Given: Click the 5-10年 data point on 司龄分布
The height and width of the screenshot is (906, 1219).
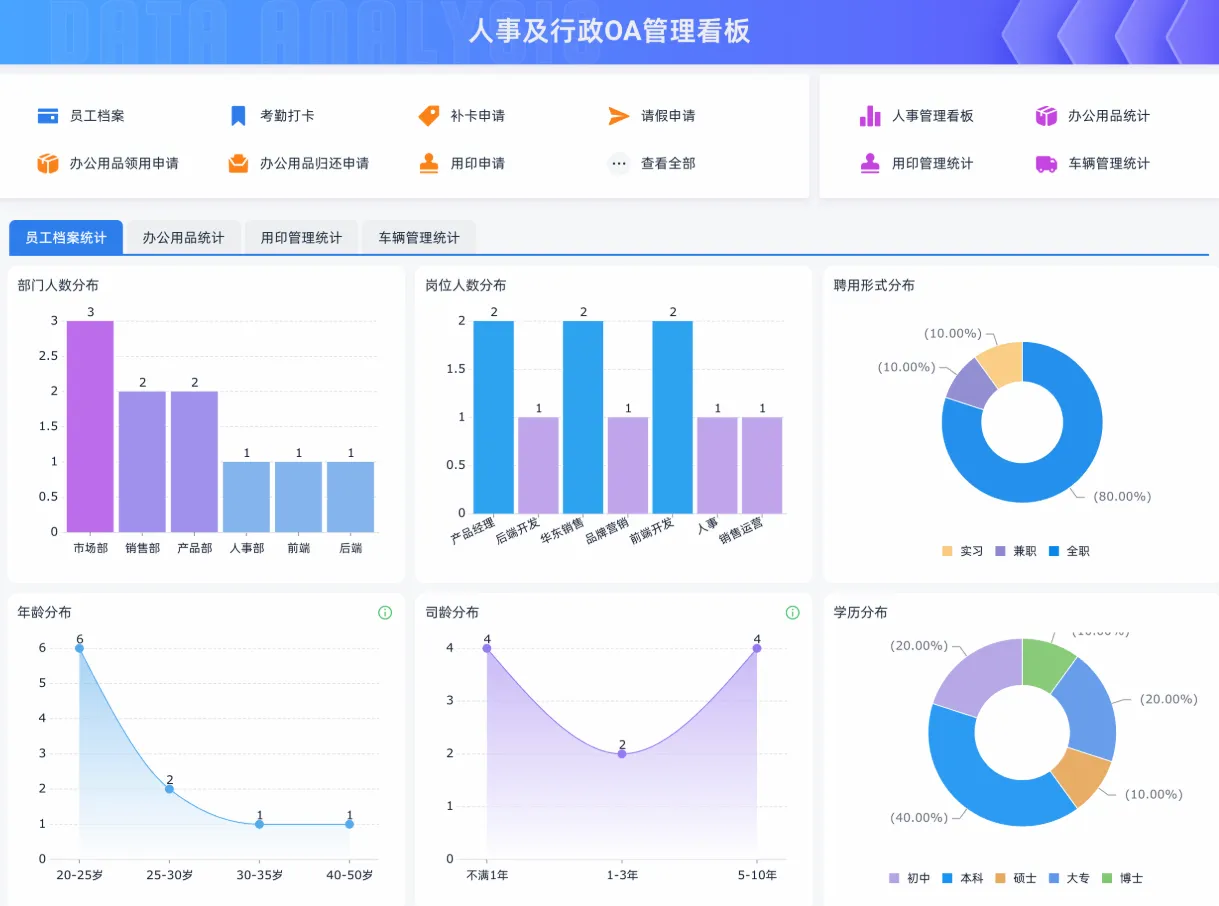Looking at the screenshot, I should 757,648.
